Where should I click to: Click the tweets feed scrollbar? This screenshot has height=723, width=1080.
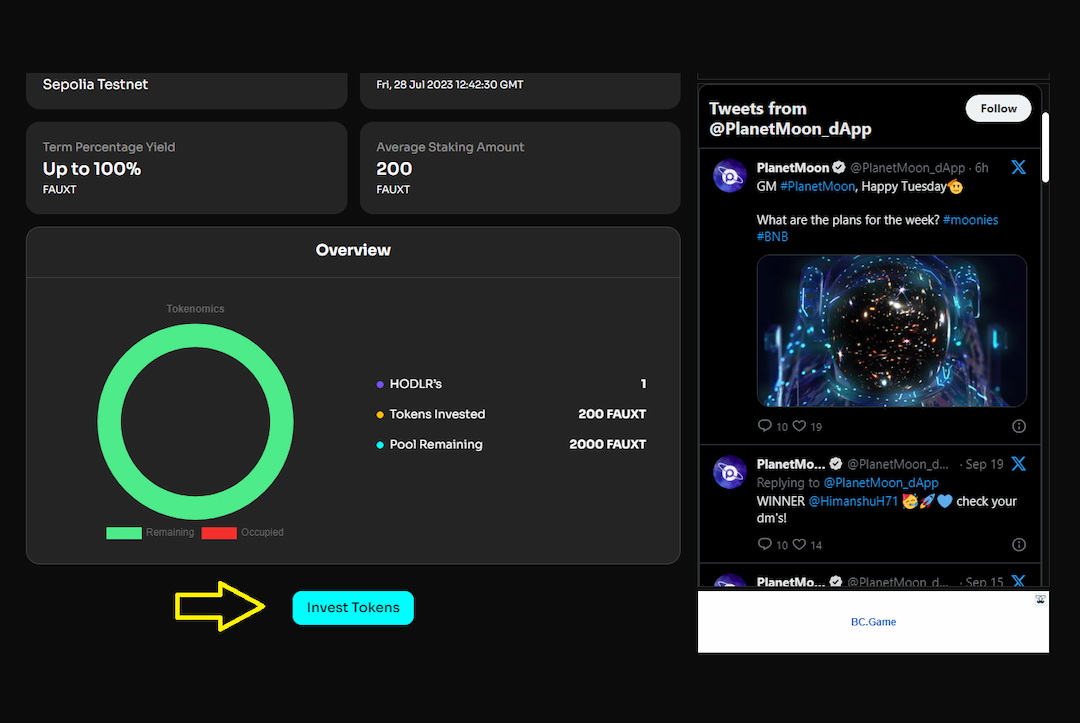(x=1045, y=148)
